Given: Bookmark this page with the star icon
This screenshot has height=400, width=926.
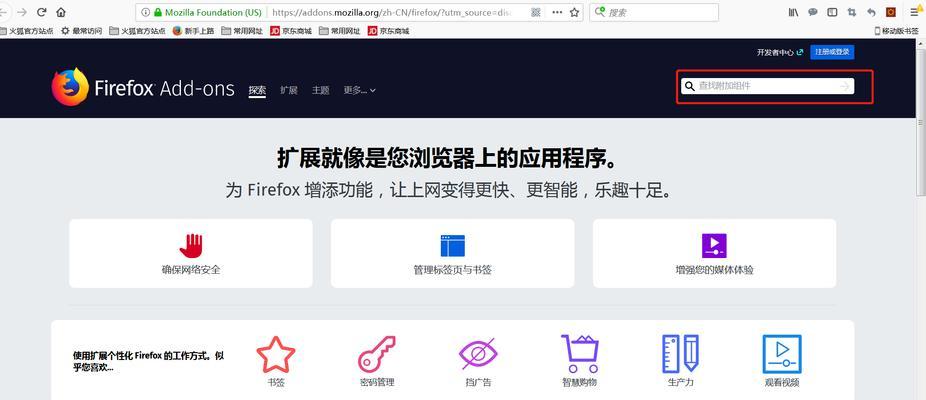Looking at the screenshot, I should pos(574,12).
